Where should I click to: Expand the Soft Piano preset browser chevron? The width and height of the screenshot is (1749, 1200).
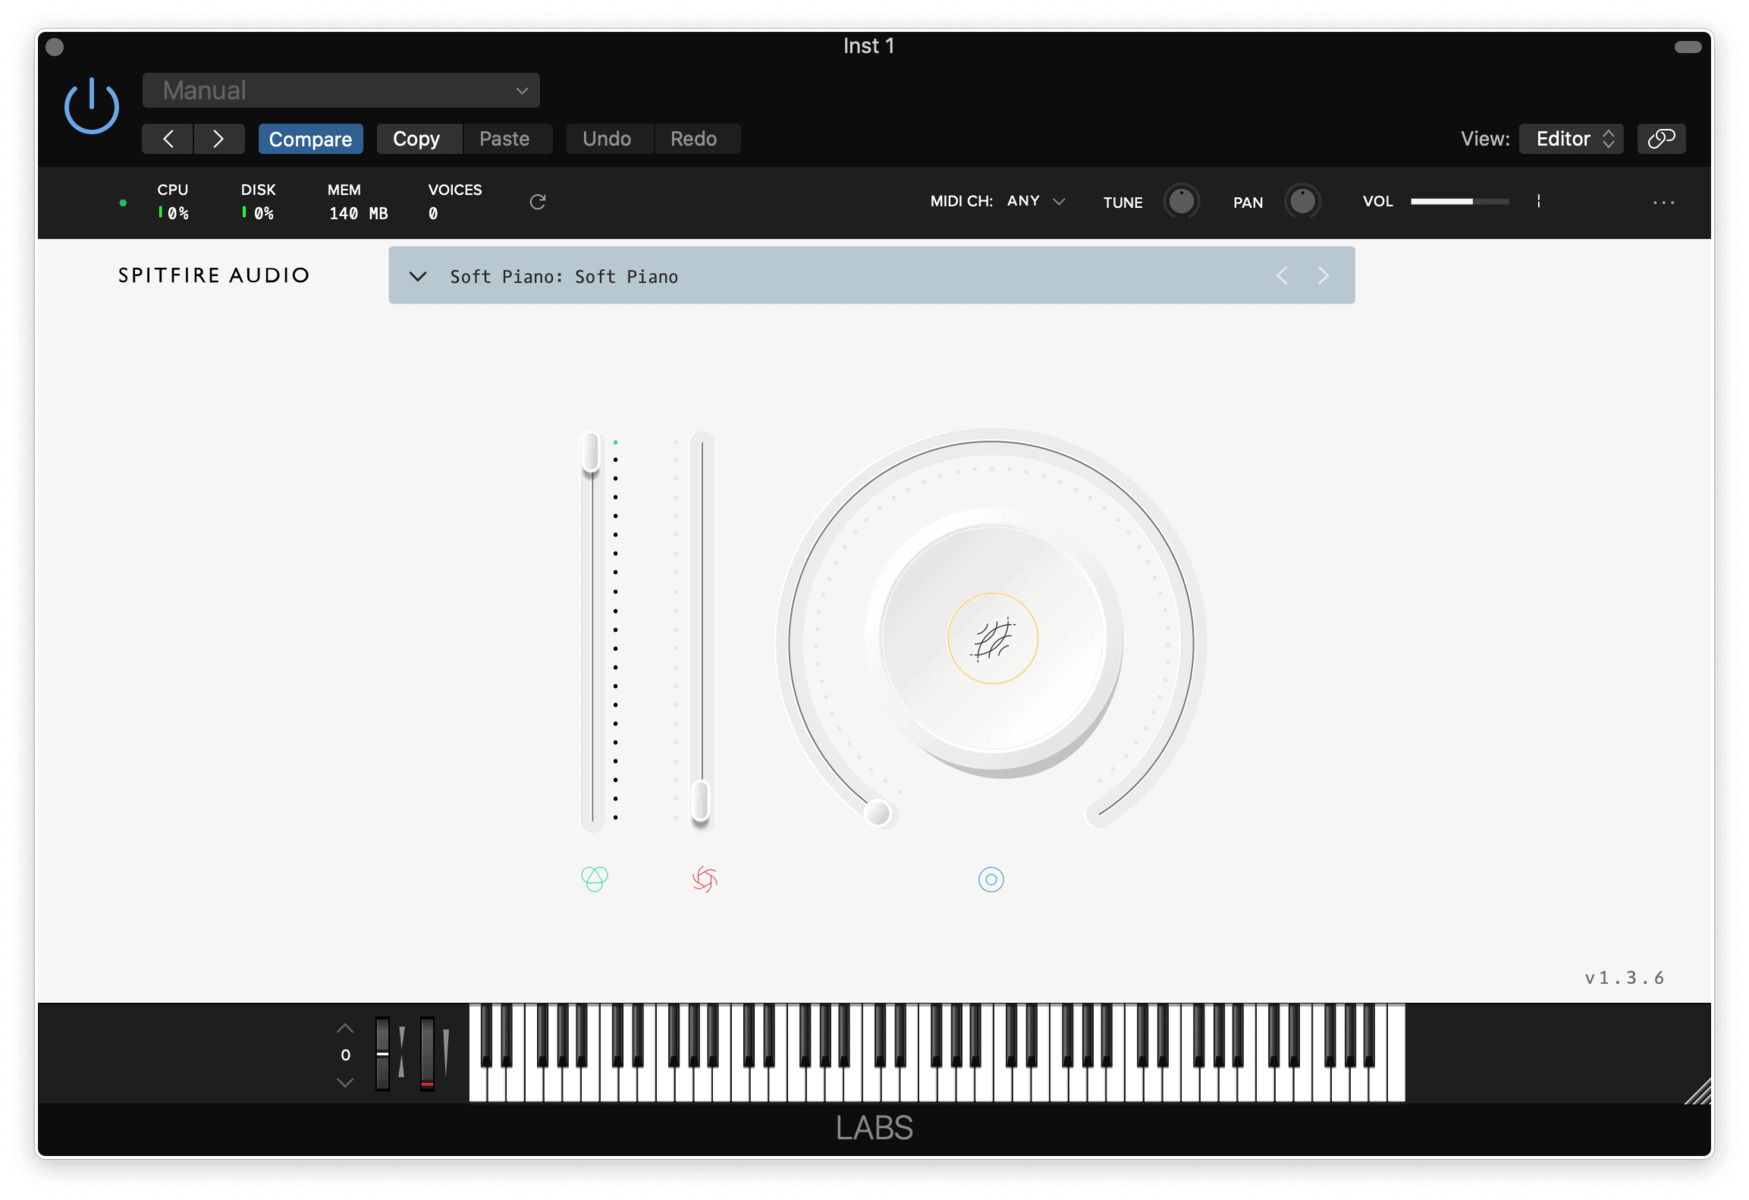[x=418, y=276]
